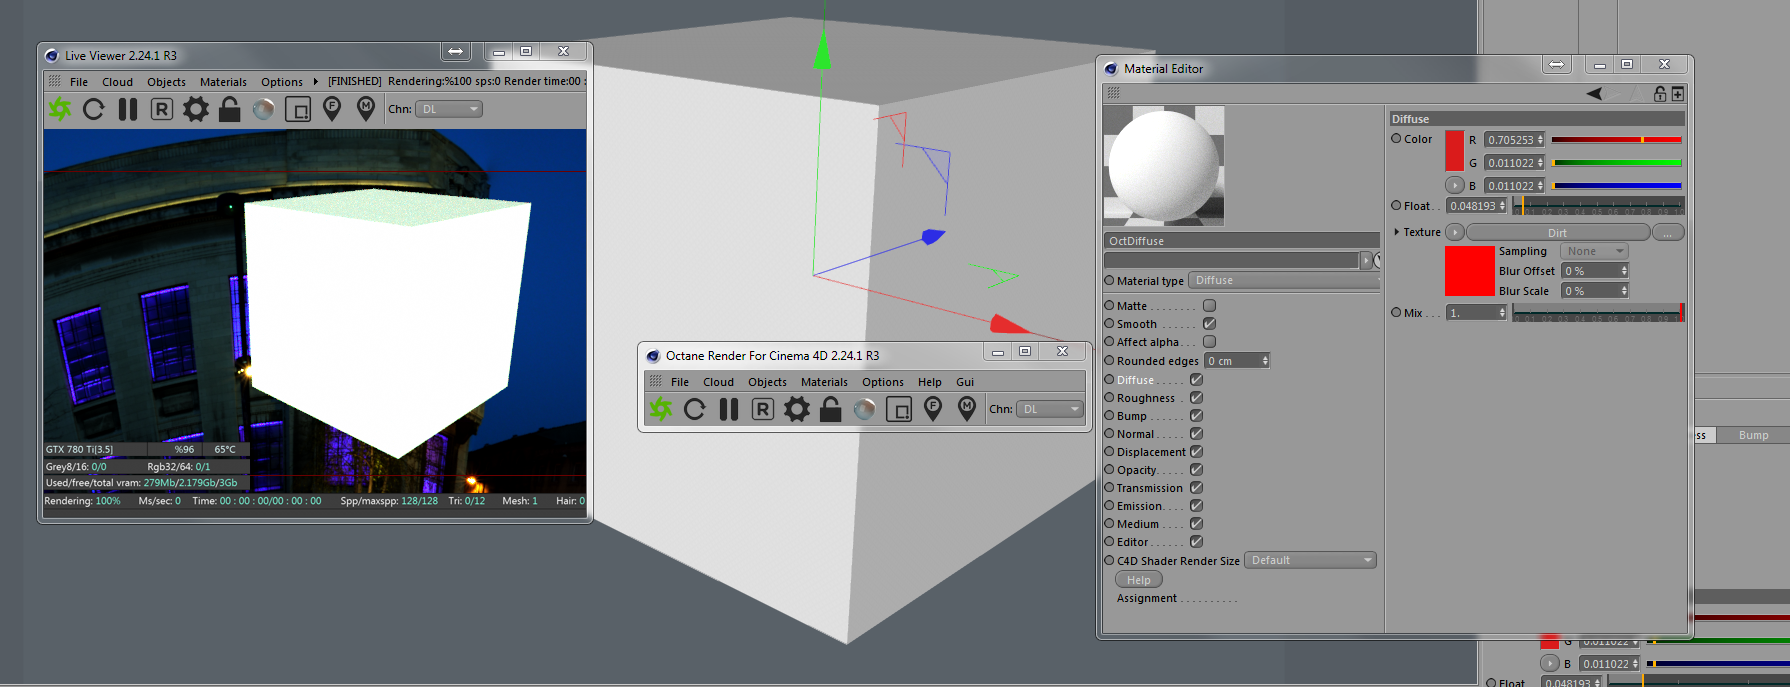1790x687 pixels.
Task: Toggle lock icon in Octane Render dialog
Action: point(831,409)
